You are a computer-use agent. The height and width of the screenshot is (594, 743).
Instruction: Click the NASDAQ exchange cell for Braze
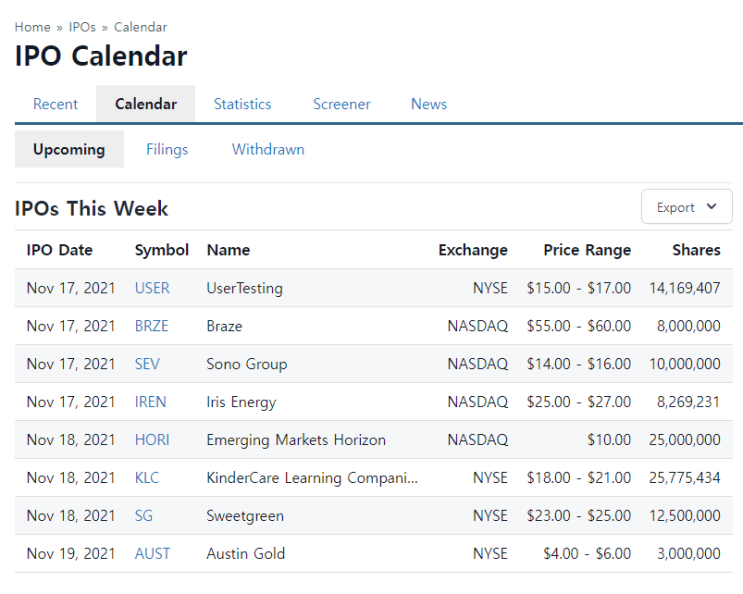[x=478, y=326]
